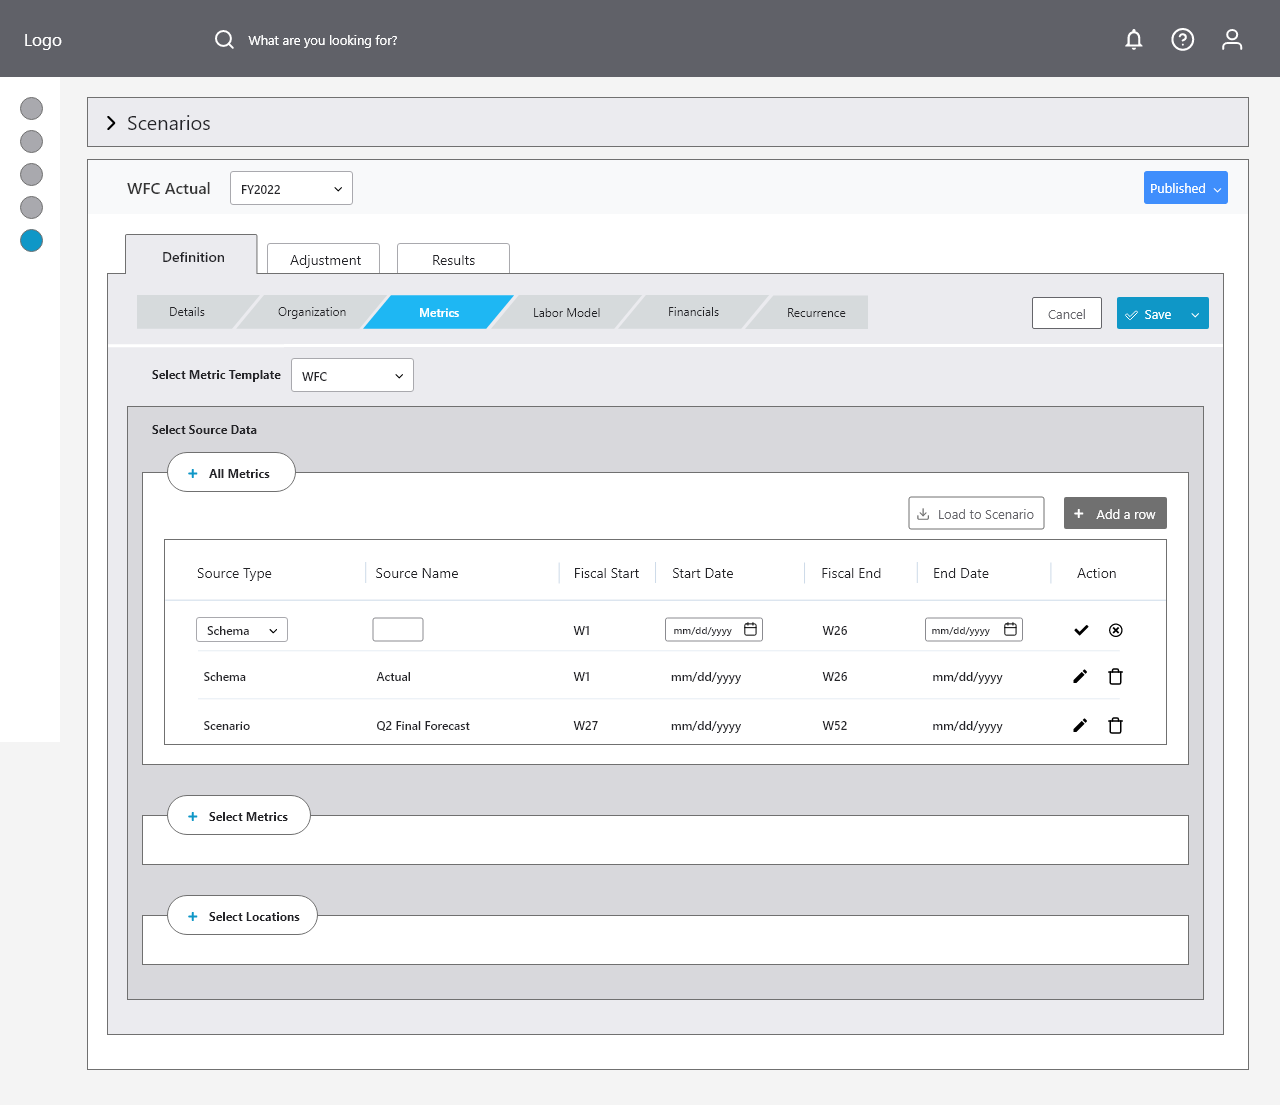This screenshot has height=1105, width=1280.
Task: Expand the Select Metrics section
Action: pyautogui.click(x=238, y=816)
